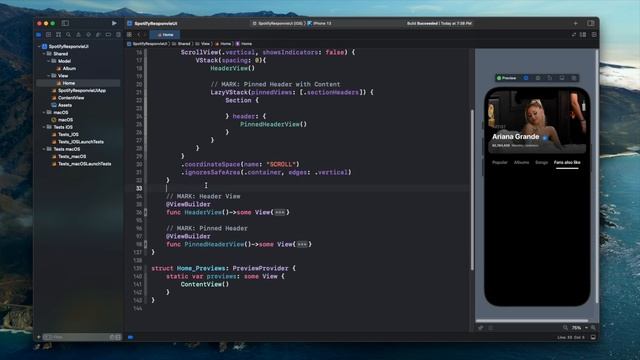Open the breakpoint navigator
Image resolution: width=640 pixels, height=360 pixels.
click(x=108, y=35)
